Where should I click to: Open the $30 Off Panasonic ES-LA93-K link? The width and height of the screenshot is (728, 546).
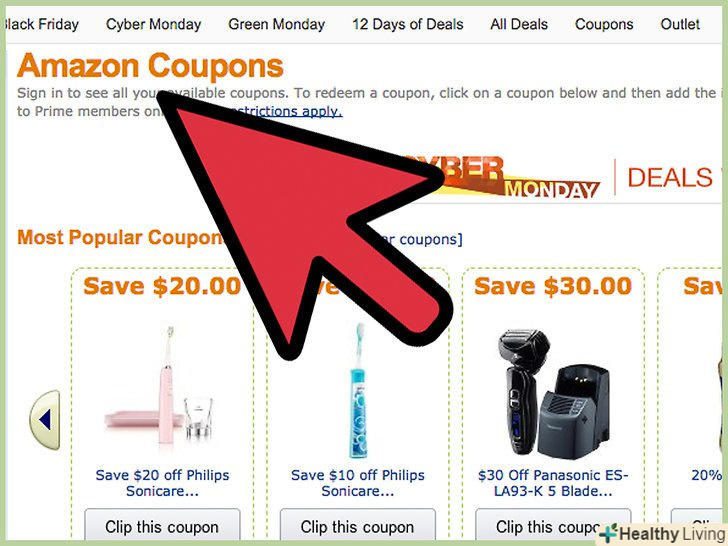coord(552,483)
